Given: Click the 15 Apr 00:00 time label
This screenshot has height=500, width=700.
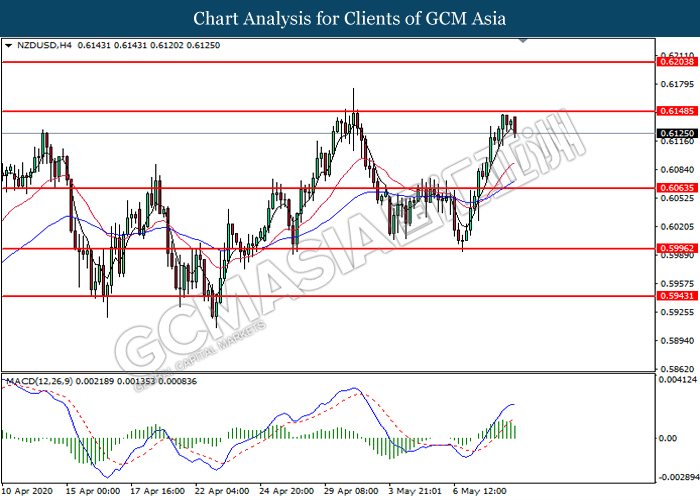Looking at the screenshot, I should (93, 491).
